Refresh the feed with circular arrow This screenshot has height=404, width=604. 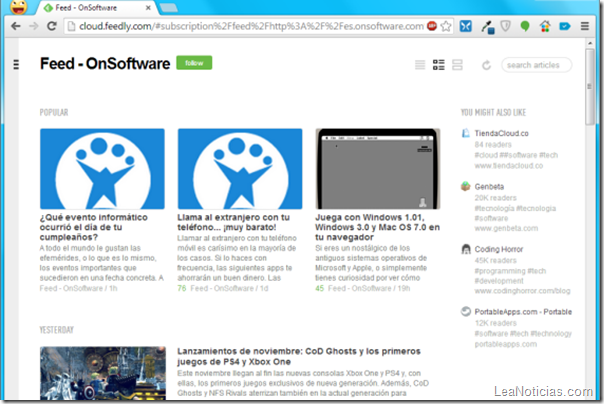pos(487,65)
